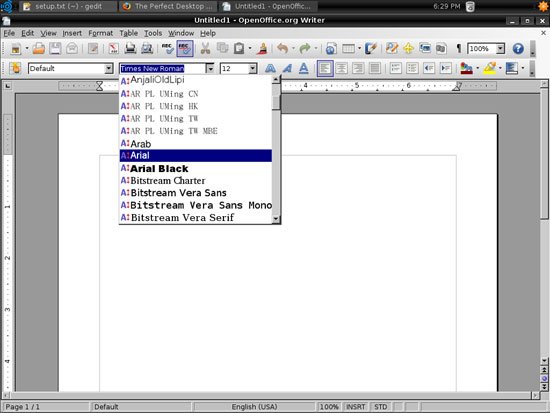Open the Format menu
Viewport: 550px width, 413px height.
[100, 33]
